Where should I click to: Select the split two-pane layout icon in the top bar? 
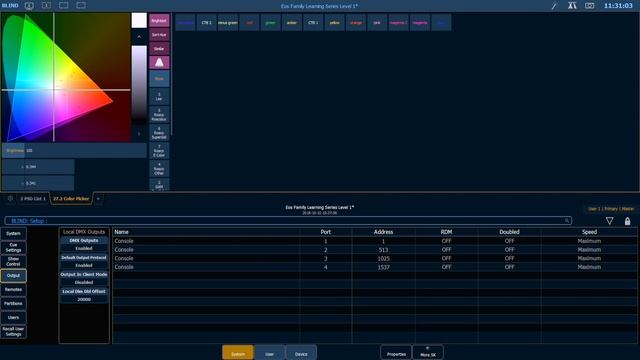point(47,5)
